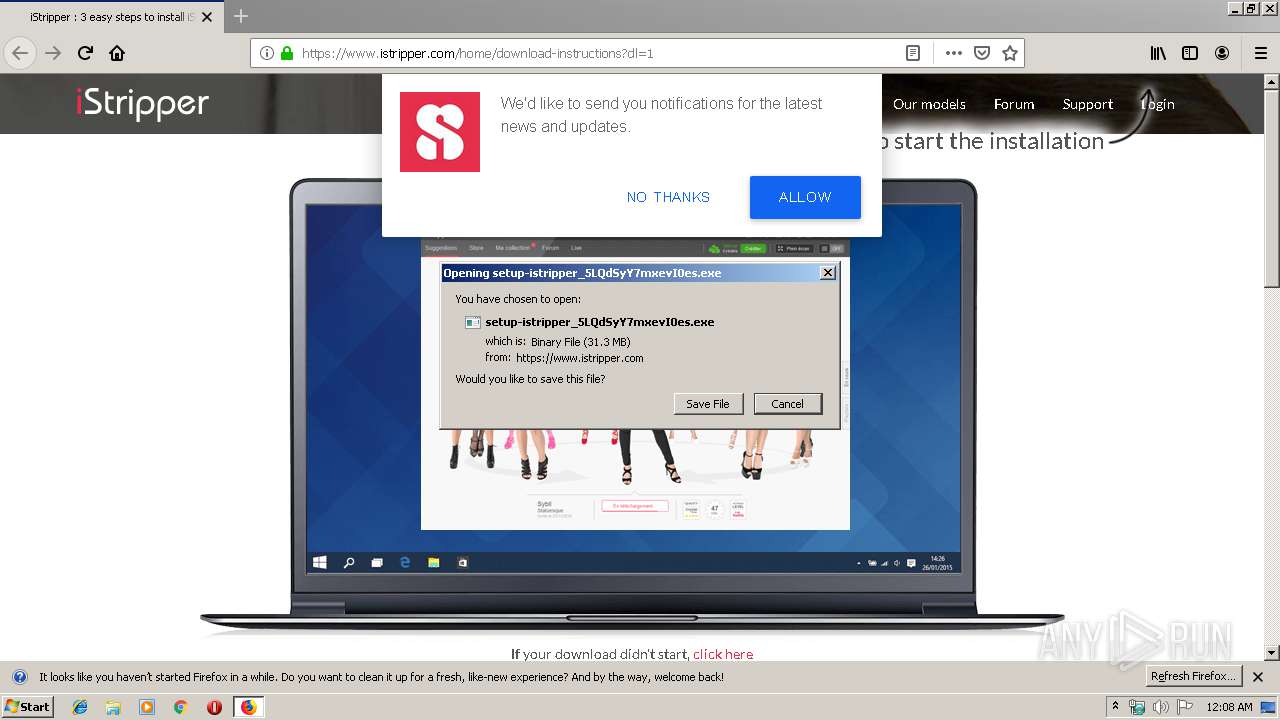Reload the current page

tap(86, 53)
